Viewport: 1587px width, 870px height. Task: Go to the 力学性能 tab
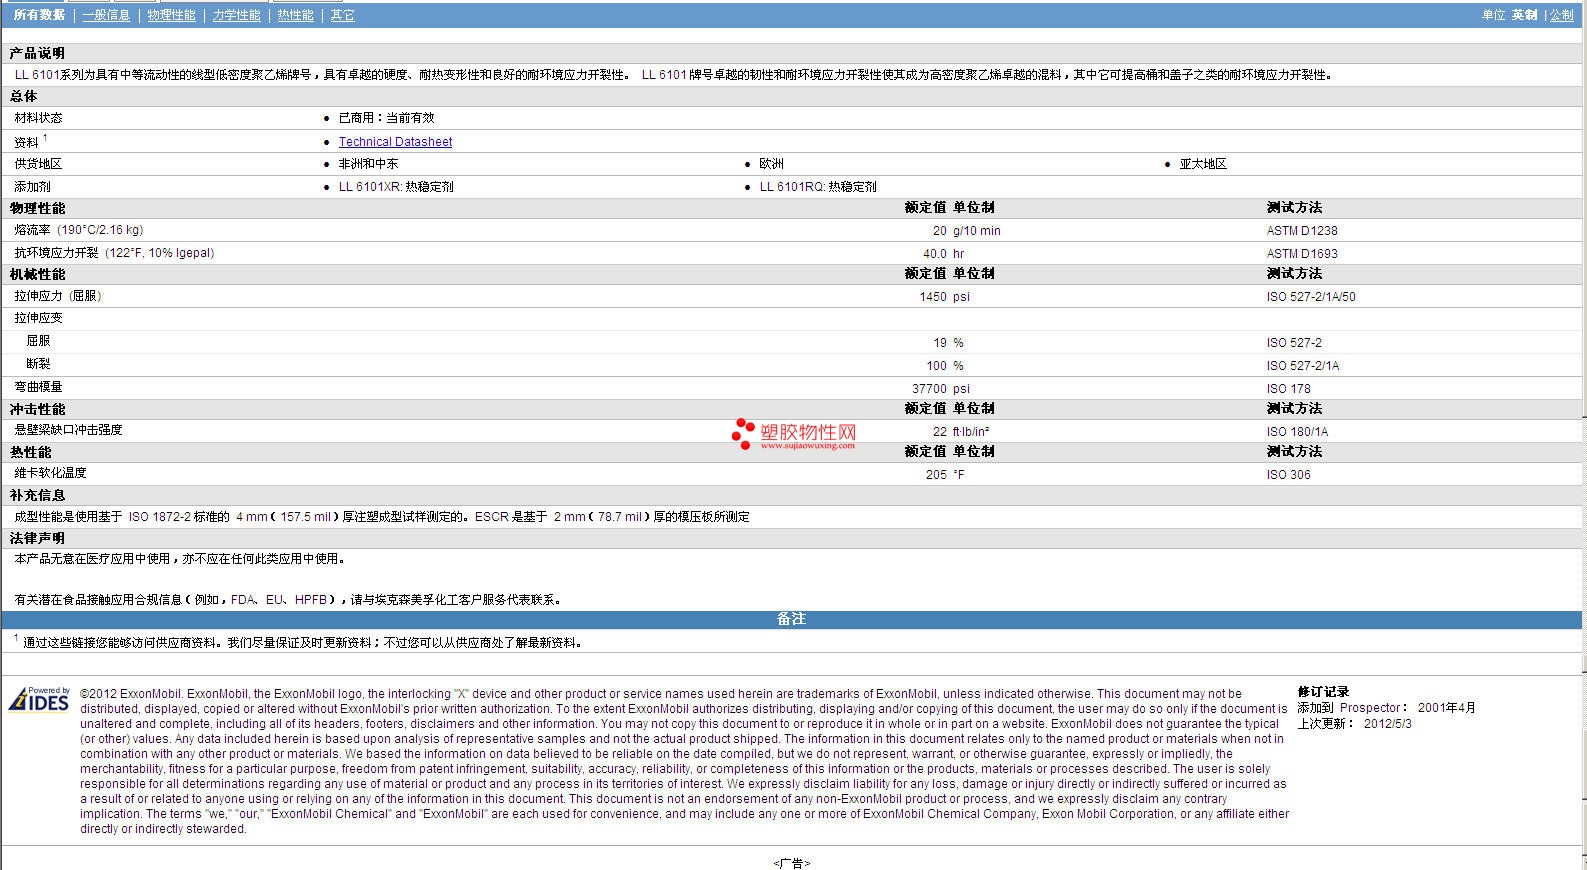coord(236,15)
